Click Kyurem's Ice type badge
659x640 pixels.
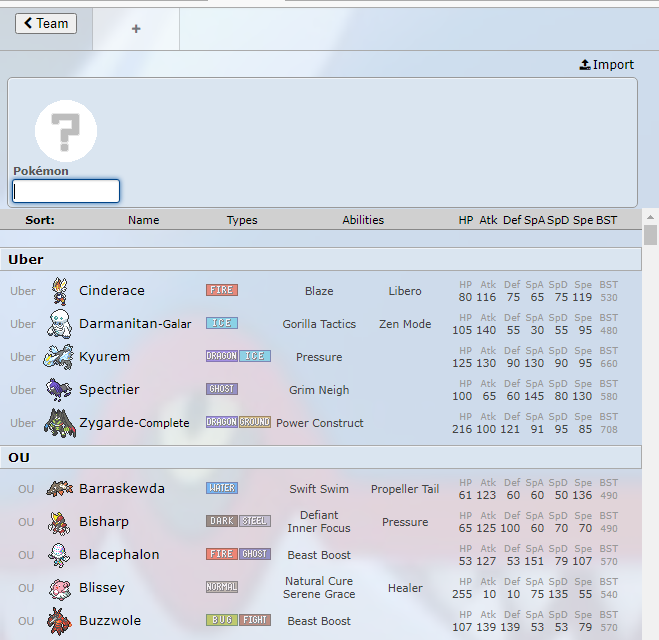pyautogui.click(x=255, y=356)
